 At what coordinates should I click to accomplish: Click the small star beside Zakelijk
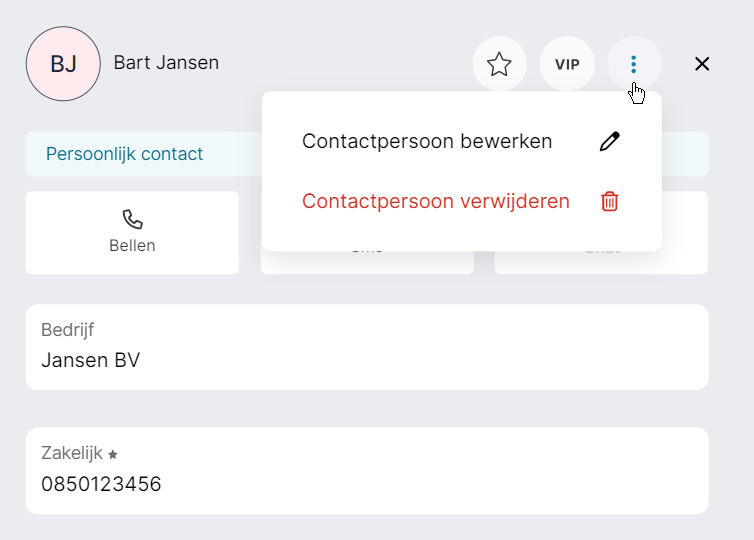[113, 454]
